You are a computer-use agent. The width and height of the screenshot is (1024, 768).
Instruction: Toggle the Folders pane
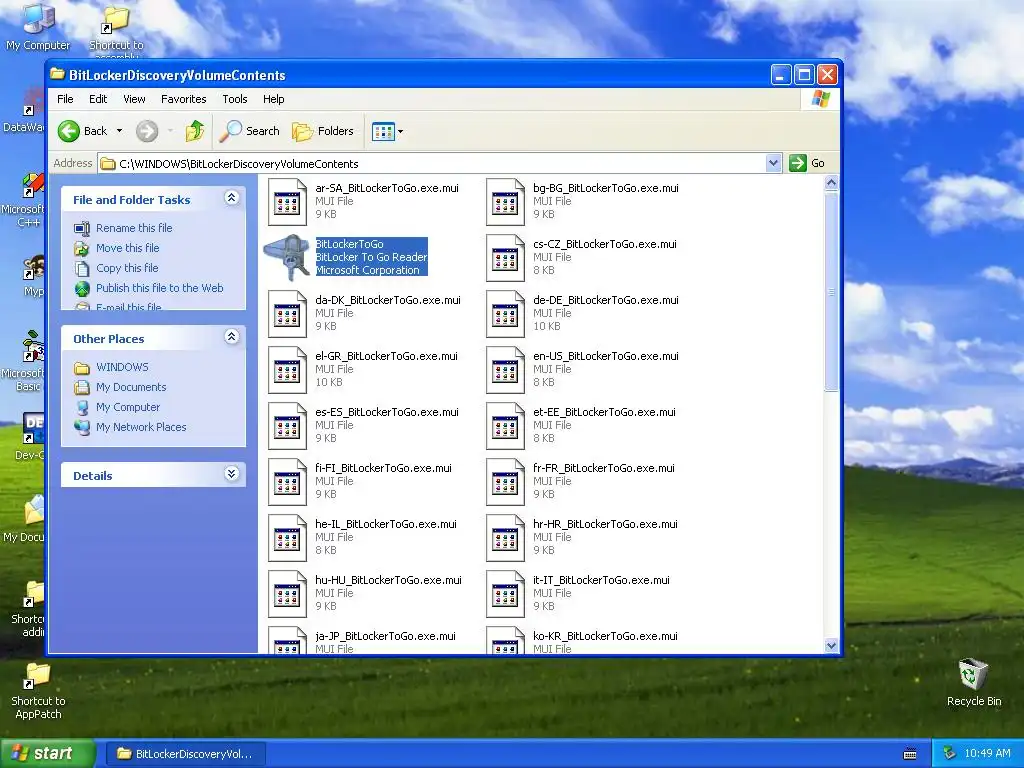tap(323, 131)
